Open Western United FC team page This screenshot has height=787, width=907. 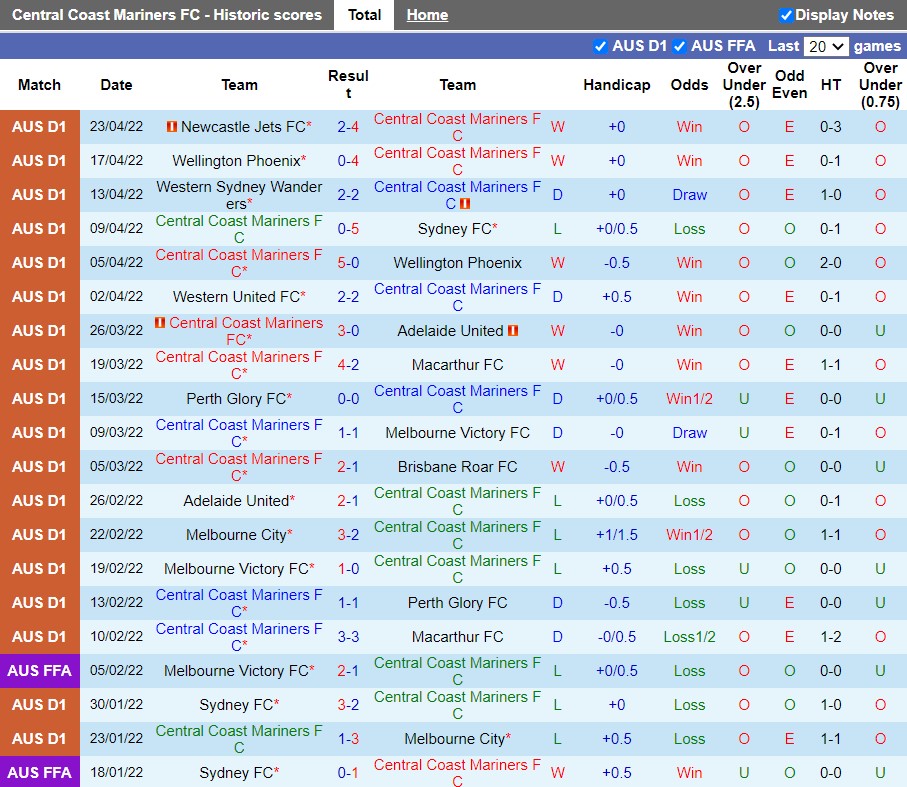(237, 297)
